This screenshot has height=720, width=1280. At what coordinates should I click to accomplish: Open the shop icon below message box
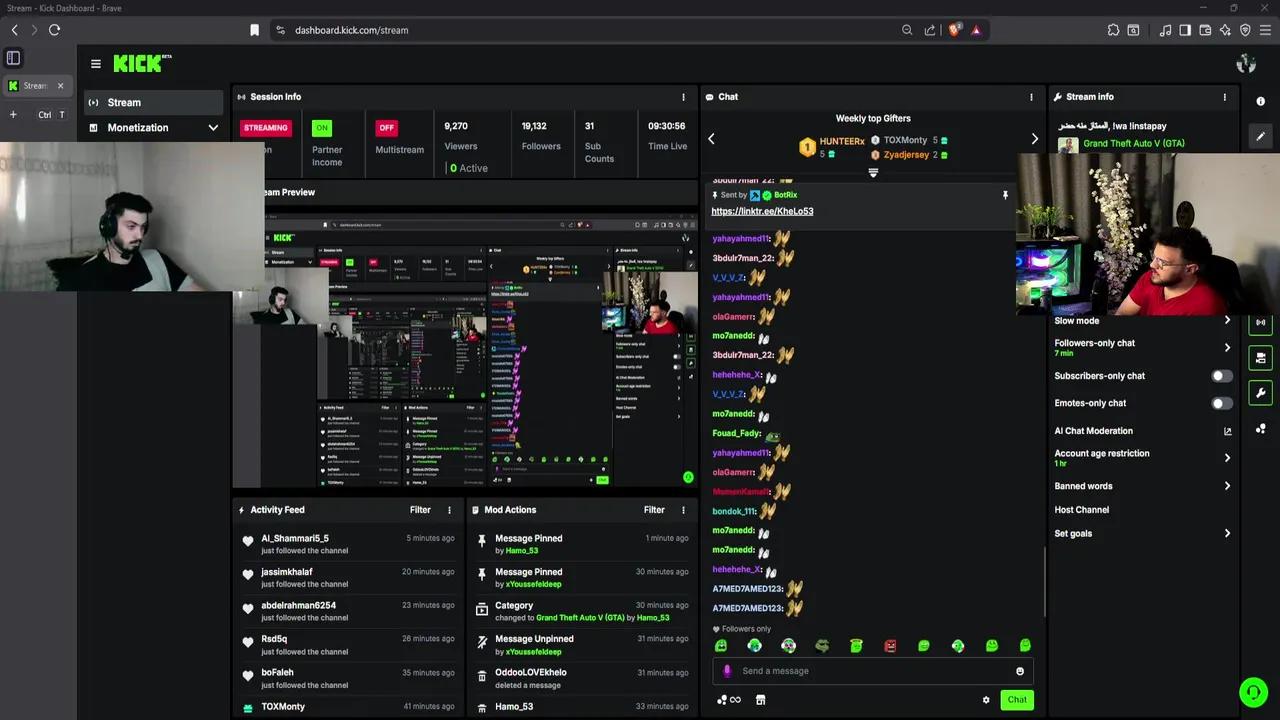pos(760,700)
